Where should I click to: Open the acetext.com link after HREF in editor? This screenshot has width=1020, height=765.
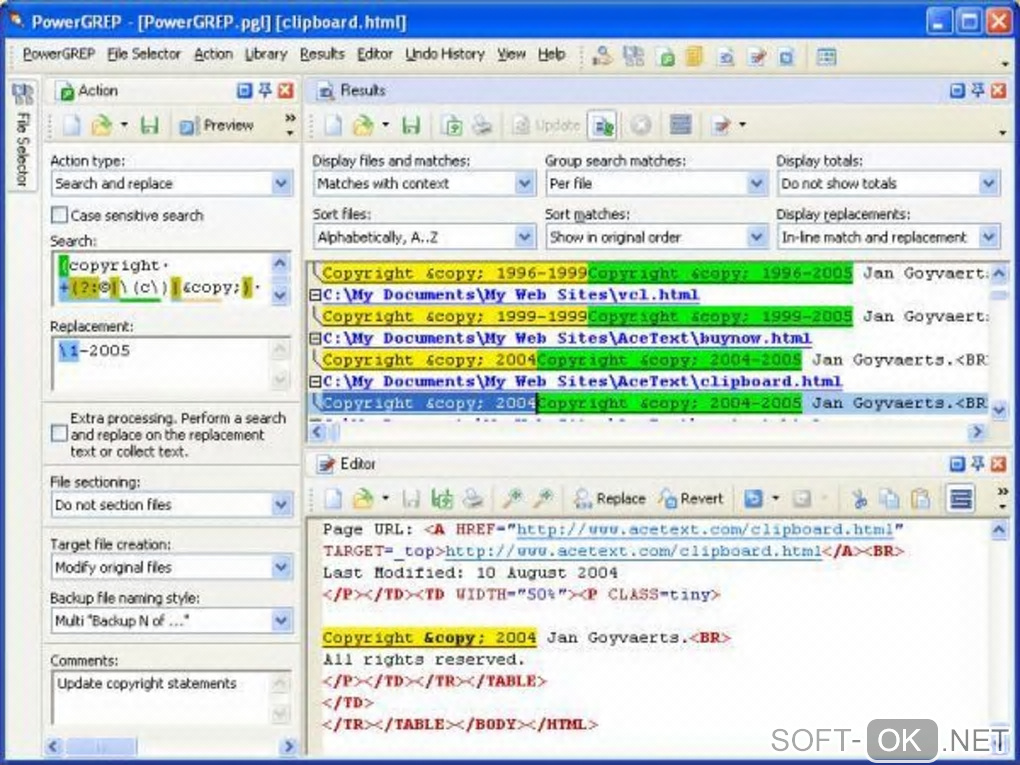pyautogui.click(x=705, y=530)
